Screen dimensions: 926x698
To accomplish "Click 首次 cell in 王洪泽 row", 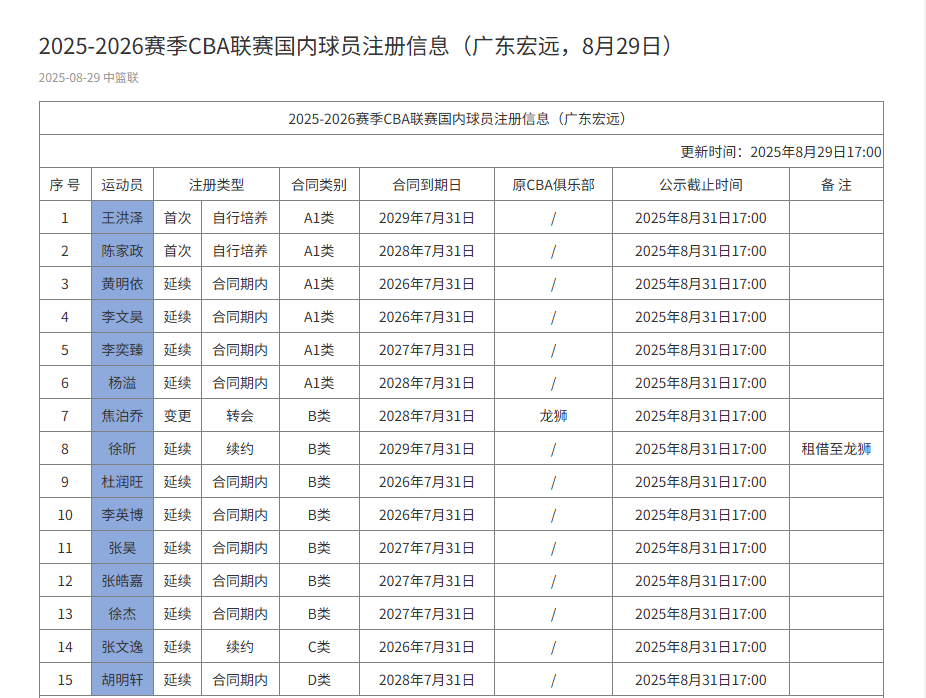I will click(177, 218).
